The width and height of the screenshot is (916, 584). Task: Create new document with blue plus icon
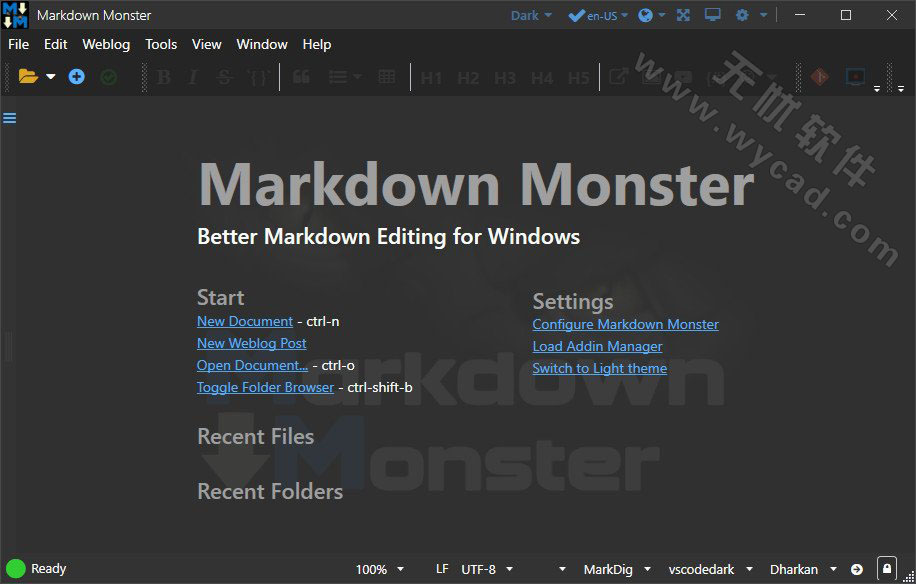77,77
